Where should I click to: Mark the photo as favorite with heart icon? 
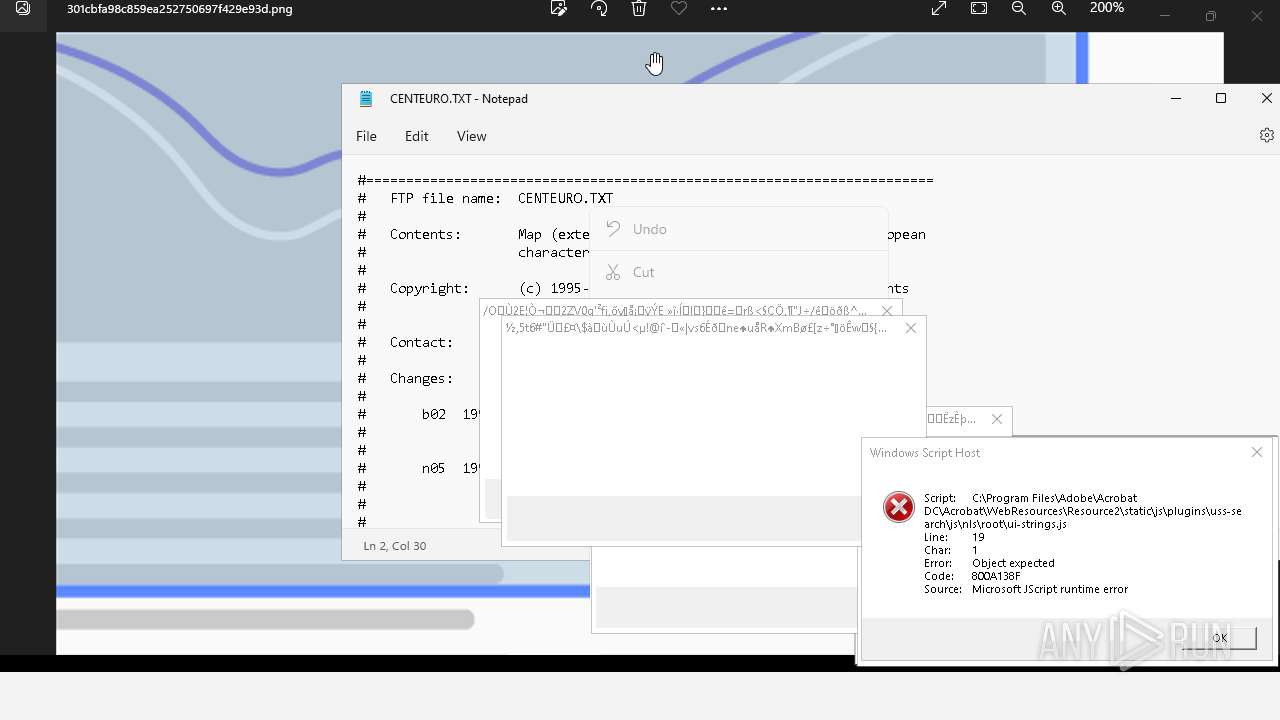(x=679, y=9)
